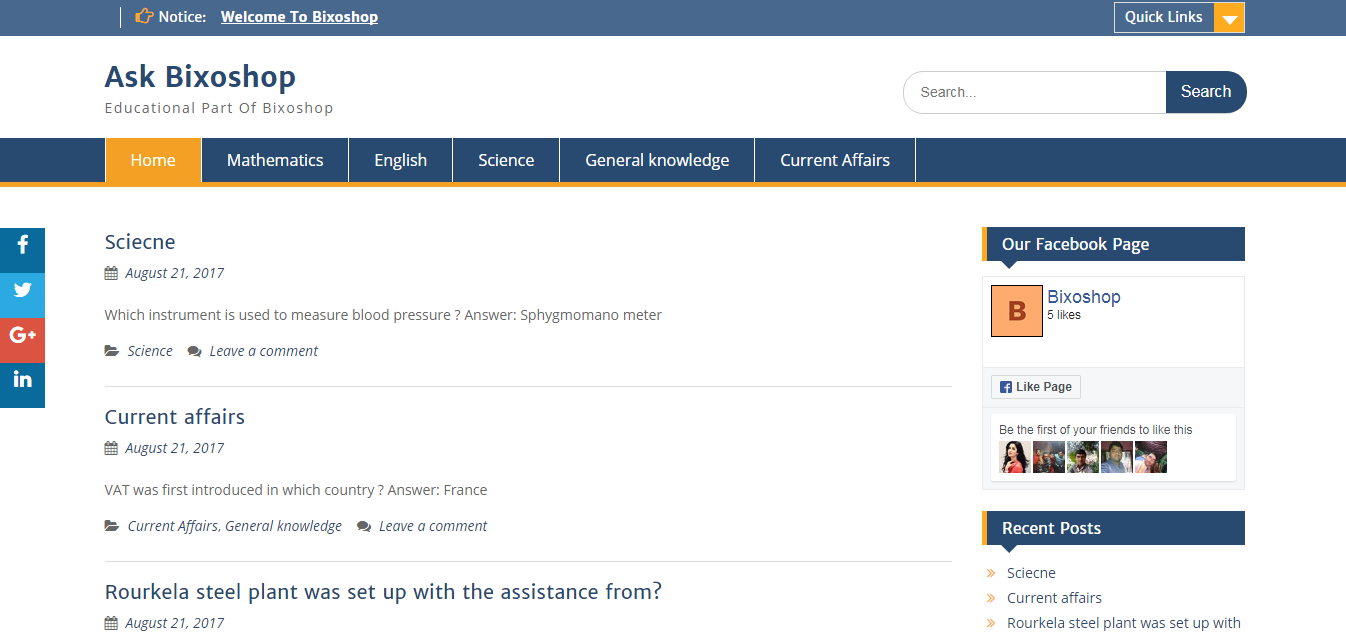Click the Bixoshop Facebook page logo
The width and height of the screenshot is (1346, 635).
1016,311
